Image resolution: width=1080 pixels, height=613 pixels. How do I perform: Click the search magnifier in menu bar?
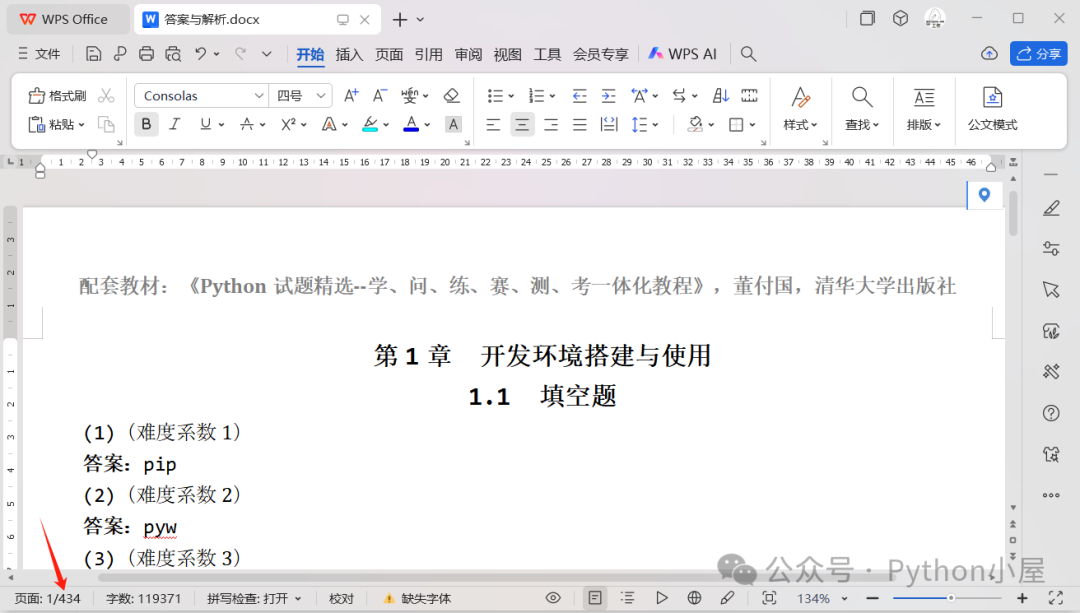748,54
